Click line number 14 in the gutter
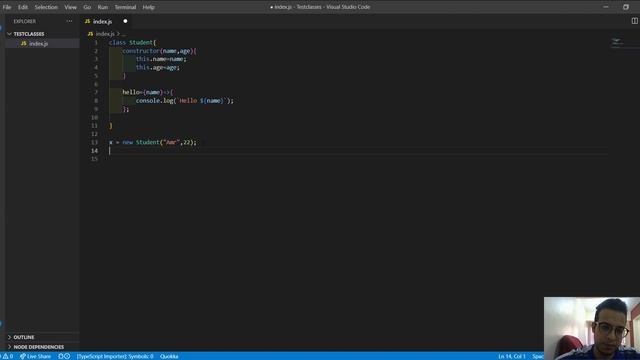The height and width of the screenshot is (360, 640). tap(94, 151)
